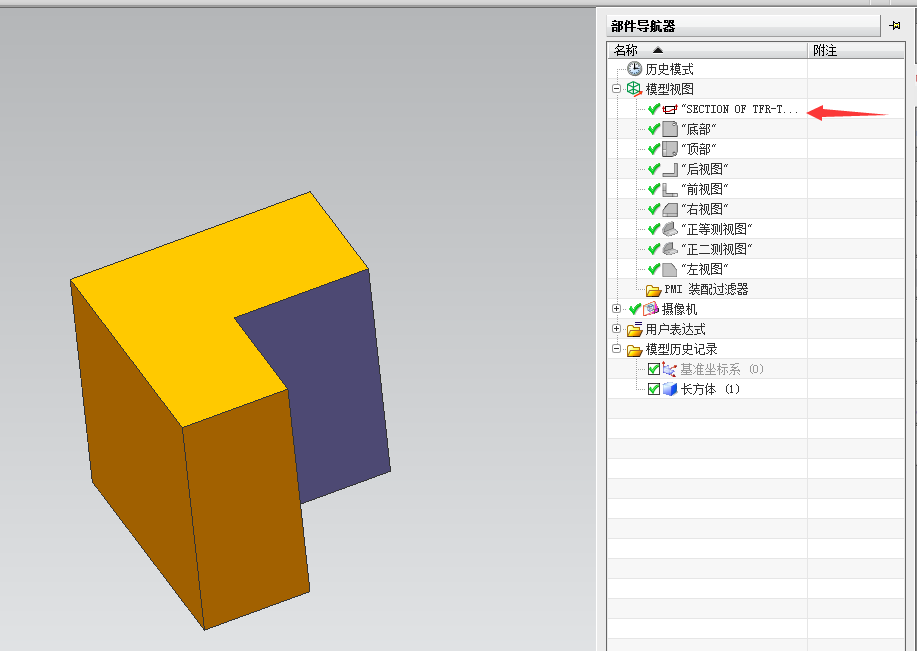
Task: Click the blue block icon of 长方体 (1)
Action: click(670, 389)
